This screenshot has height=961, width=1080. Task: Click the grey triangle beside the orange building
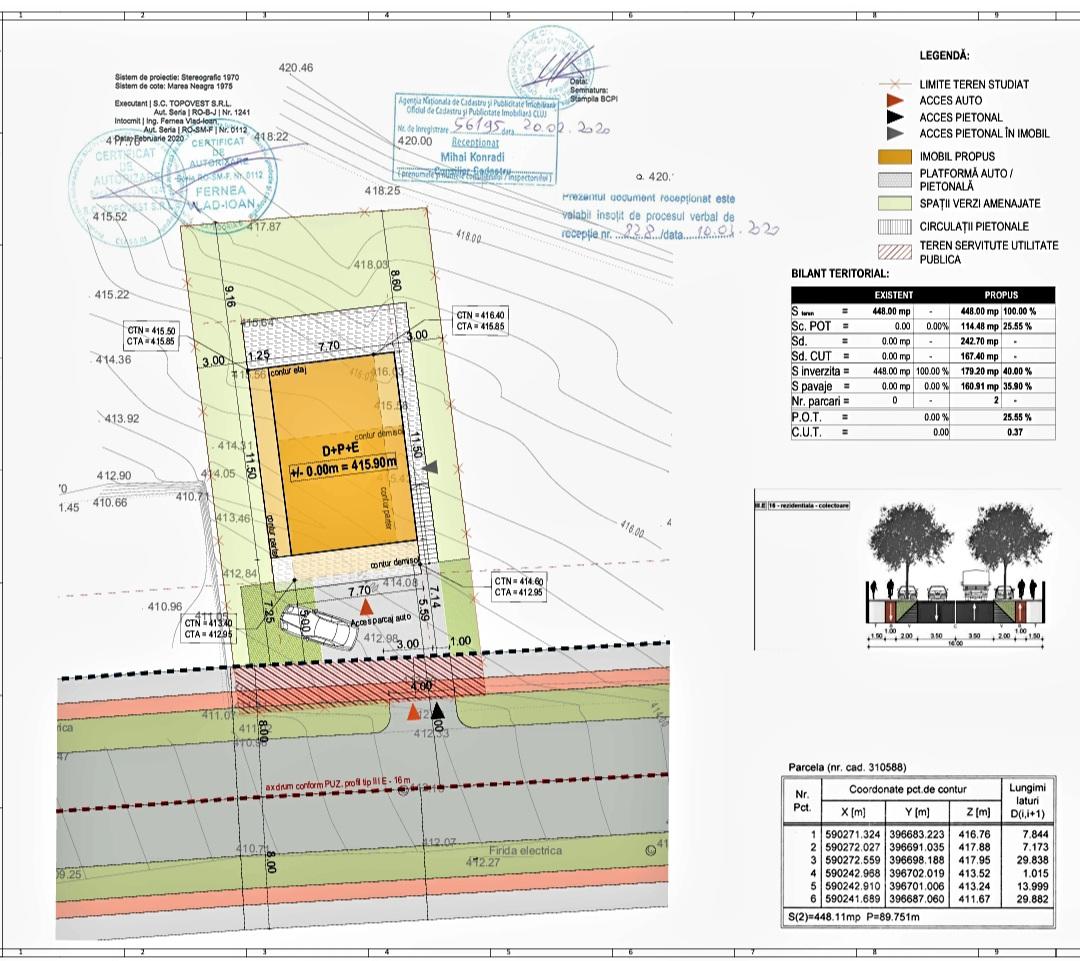[x=431, y=467]
